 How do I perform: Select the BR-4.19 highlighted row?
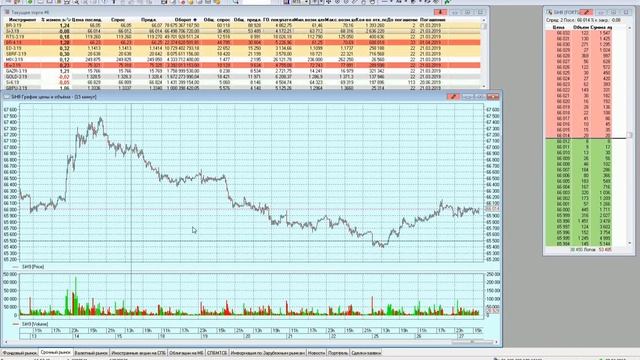click(x=241, y=42)
